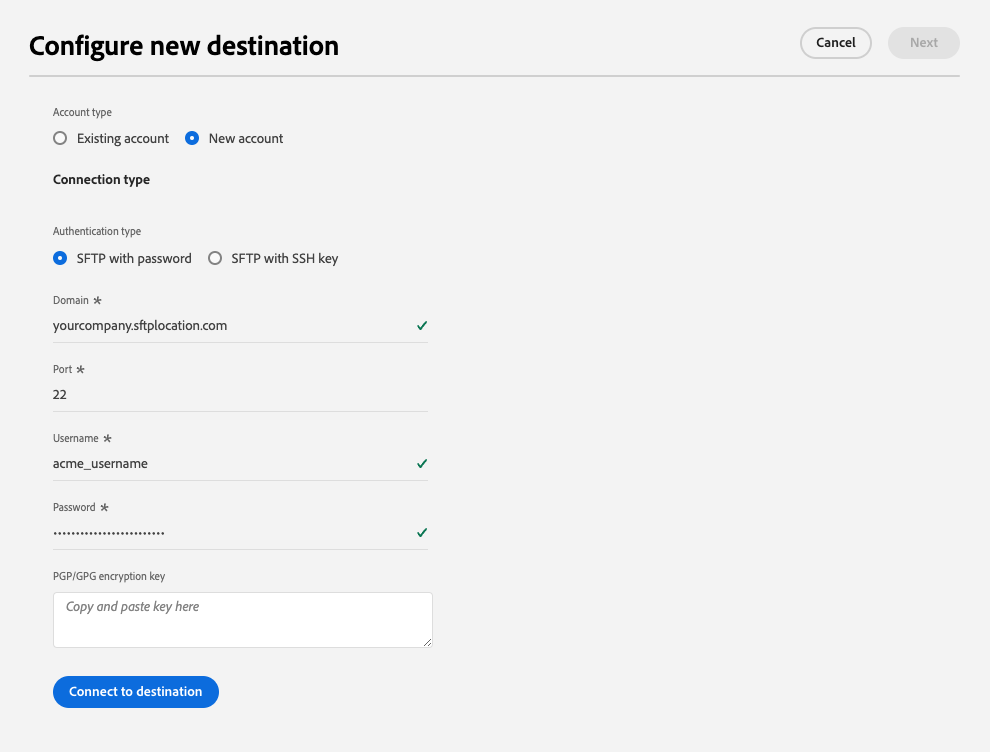Focus the Username text field

[230, 464]
